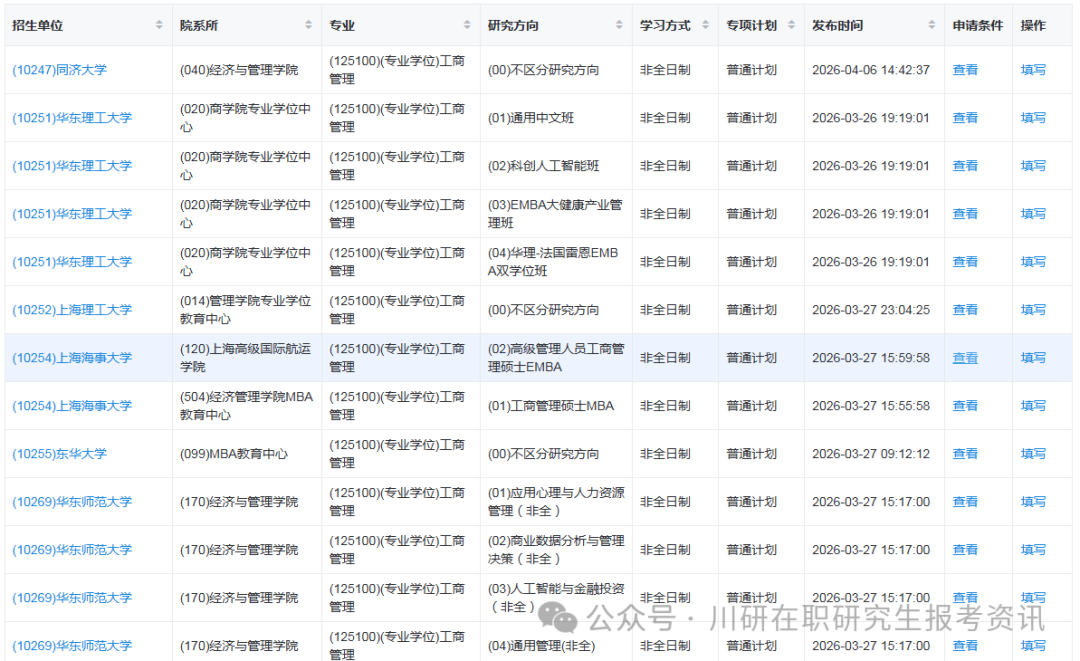
Task: Click 查看 in the 同济大学 row
Action: coord(965,68)
